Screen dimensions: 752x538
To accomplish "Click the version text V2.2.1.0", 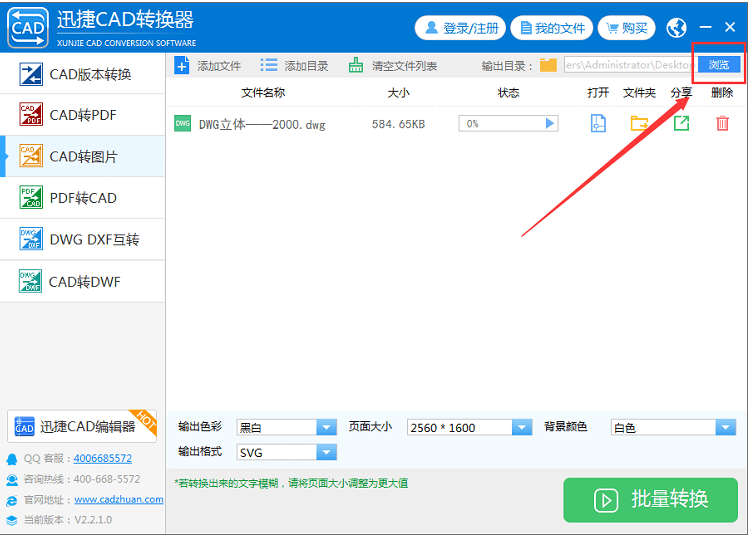I will pos(93,520).
